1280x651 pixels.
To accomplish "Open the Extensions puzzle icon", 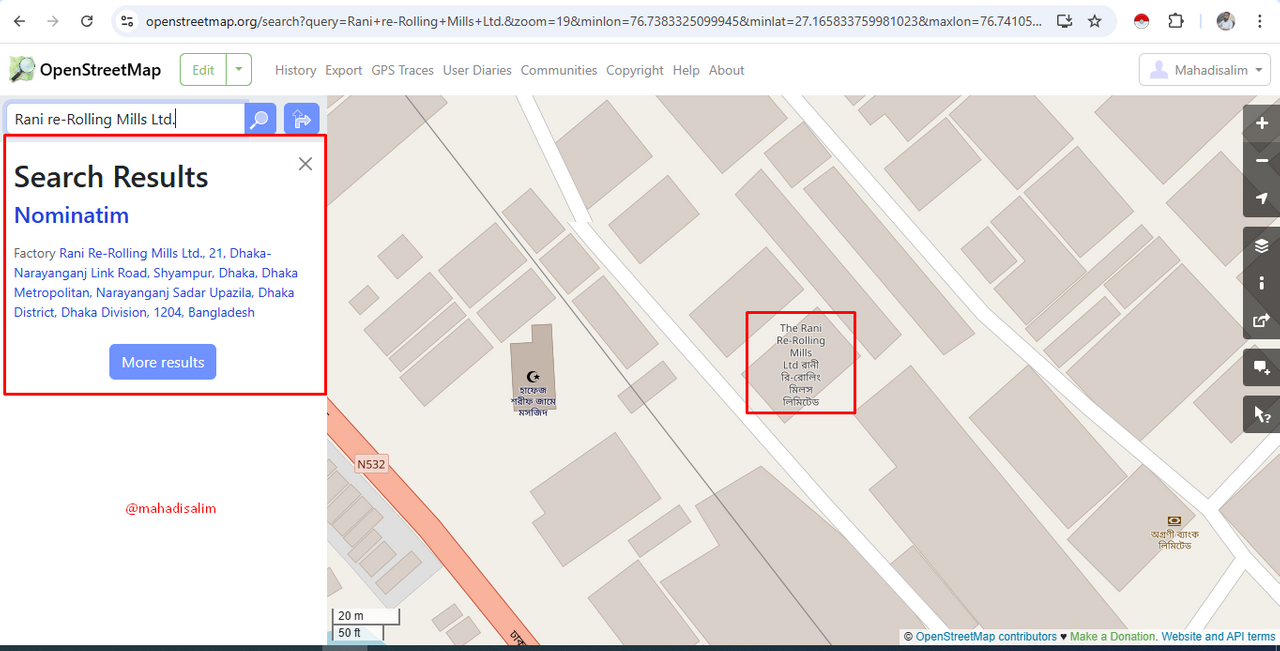I will click(1176, 21).
